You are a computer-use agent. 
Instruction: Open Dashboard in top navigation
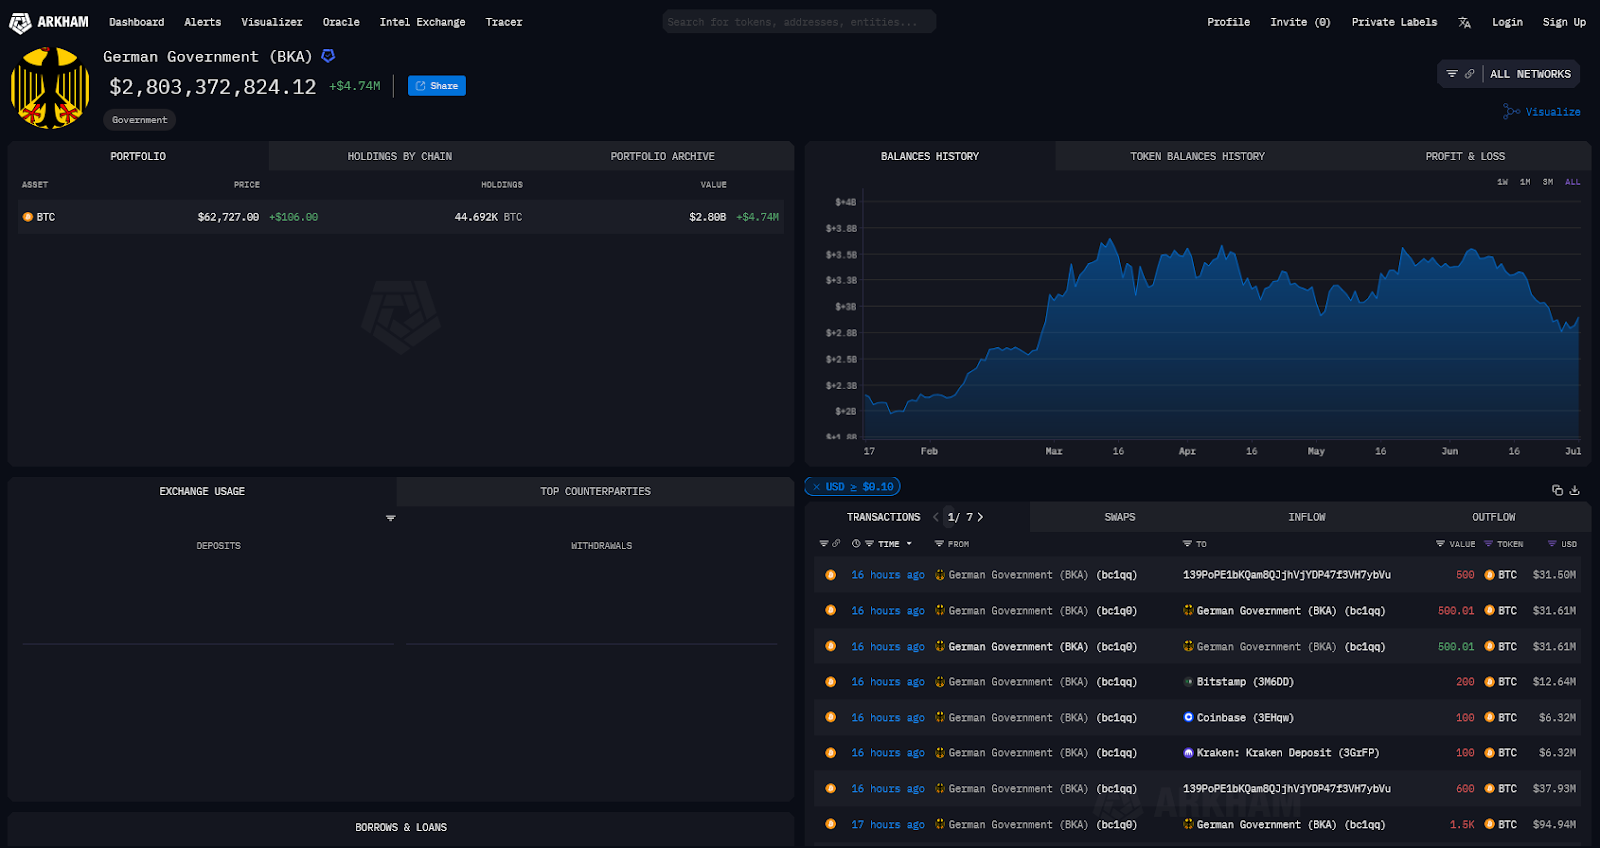(x=136, y=22)
